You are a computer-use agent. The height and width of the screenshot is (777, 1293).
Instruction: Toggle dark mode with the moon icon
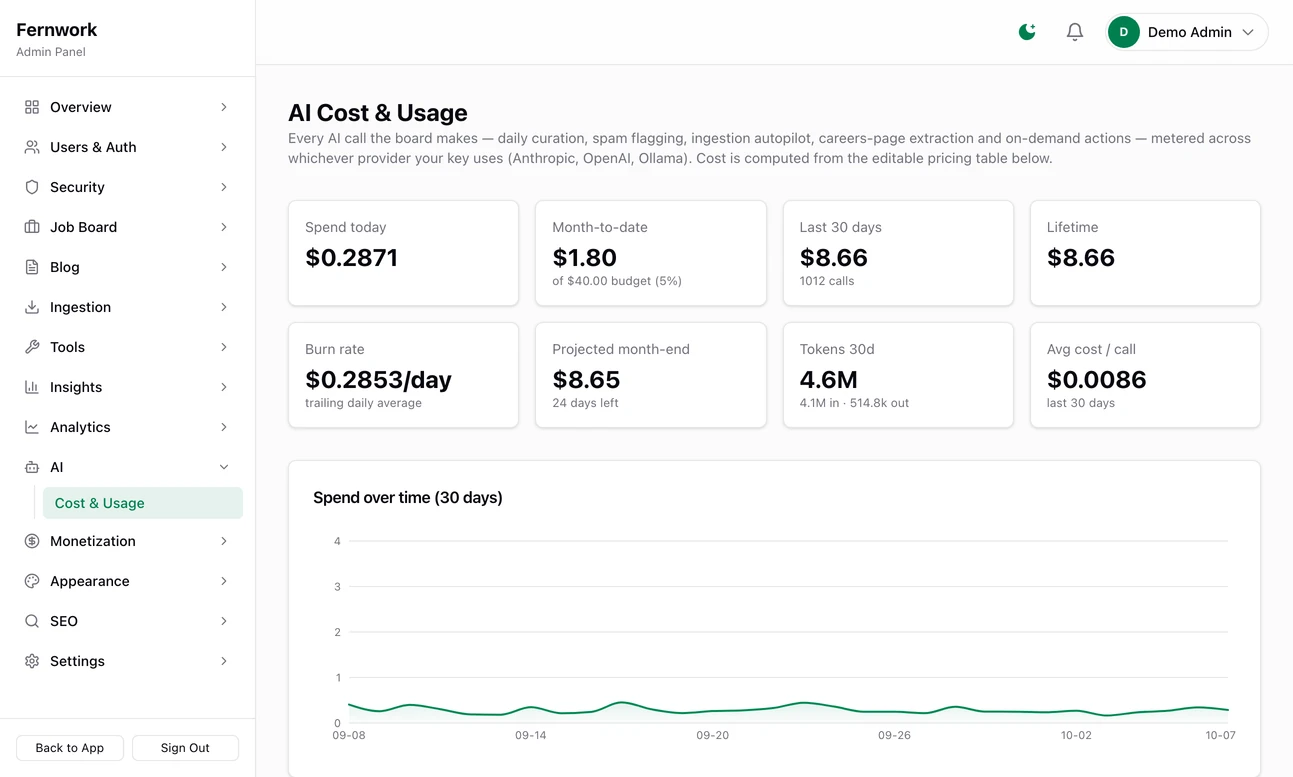click(x=1027, y=32)
